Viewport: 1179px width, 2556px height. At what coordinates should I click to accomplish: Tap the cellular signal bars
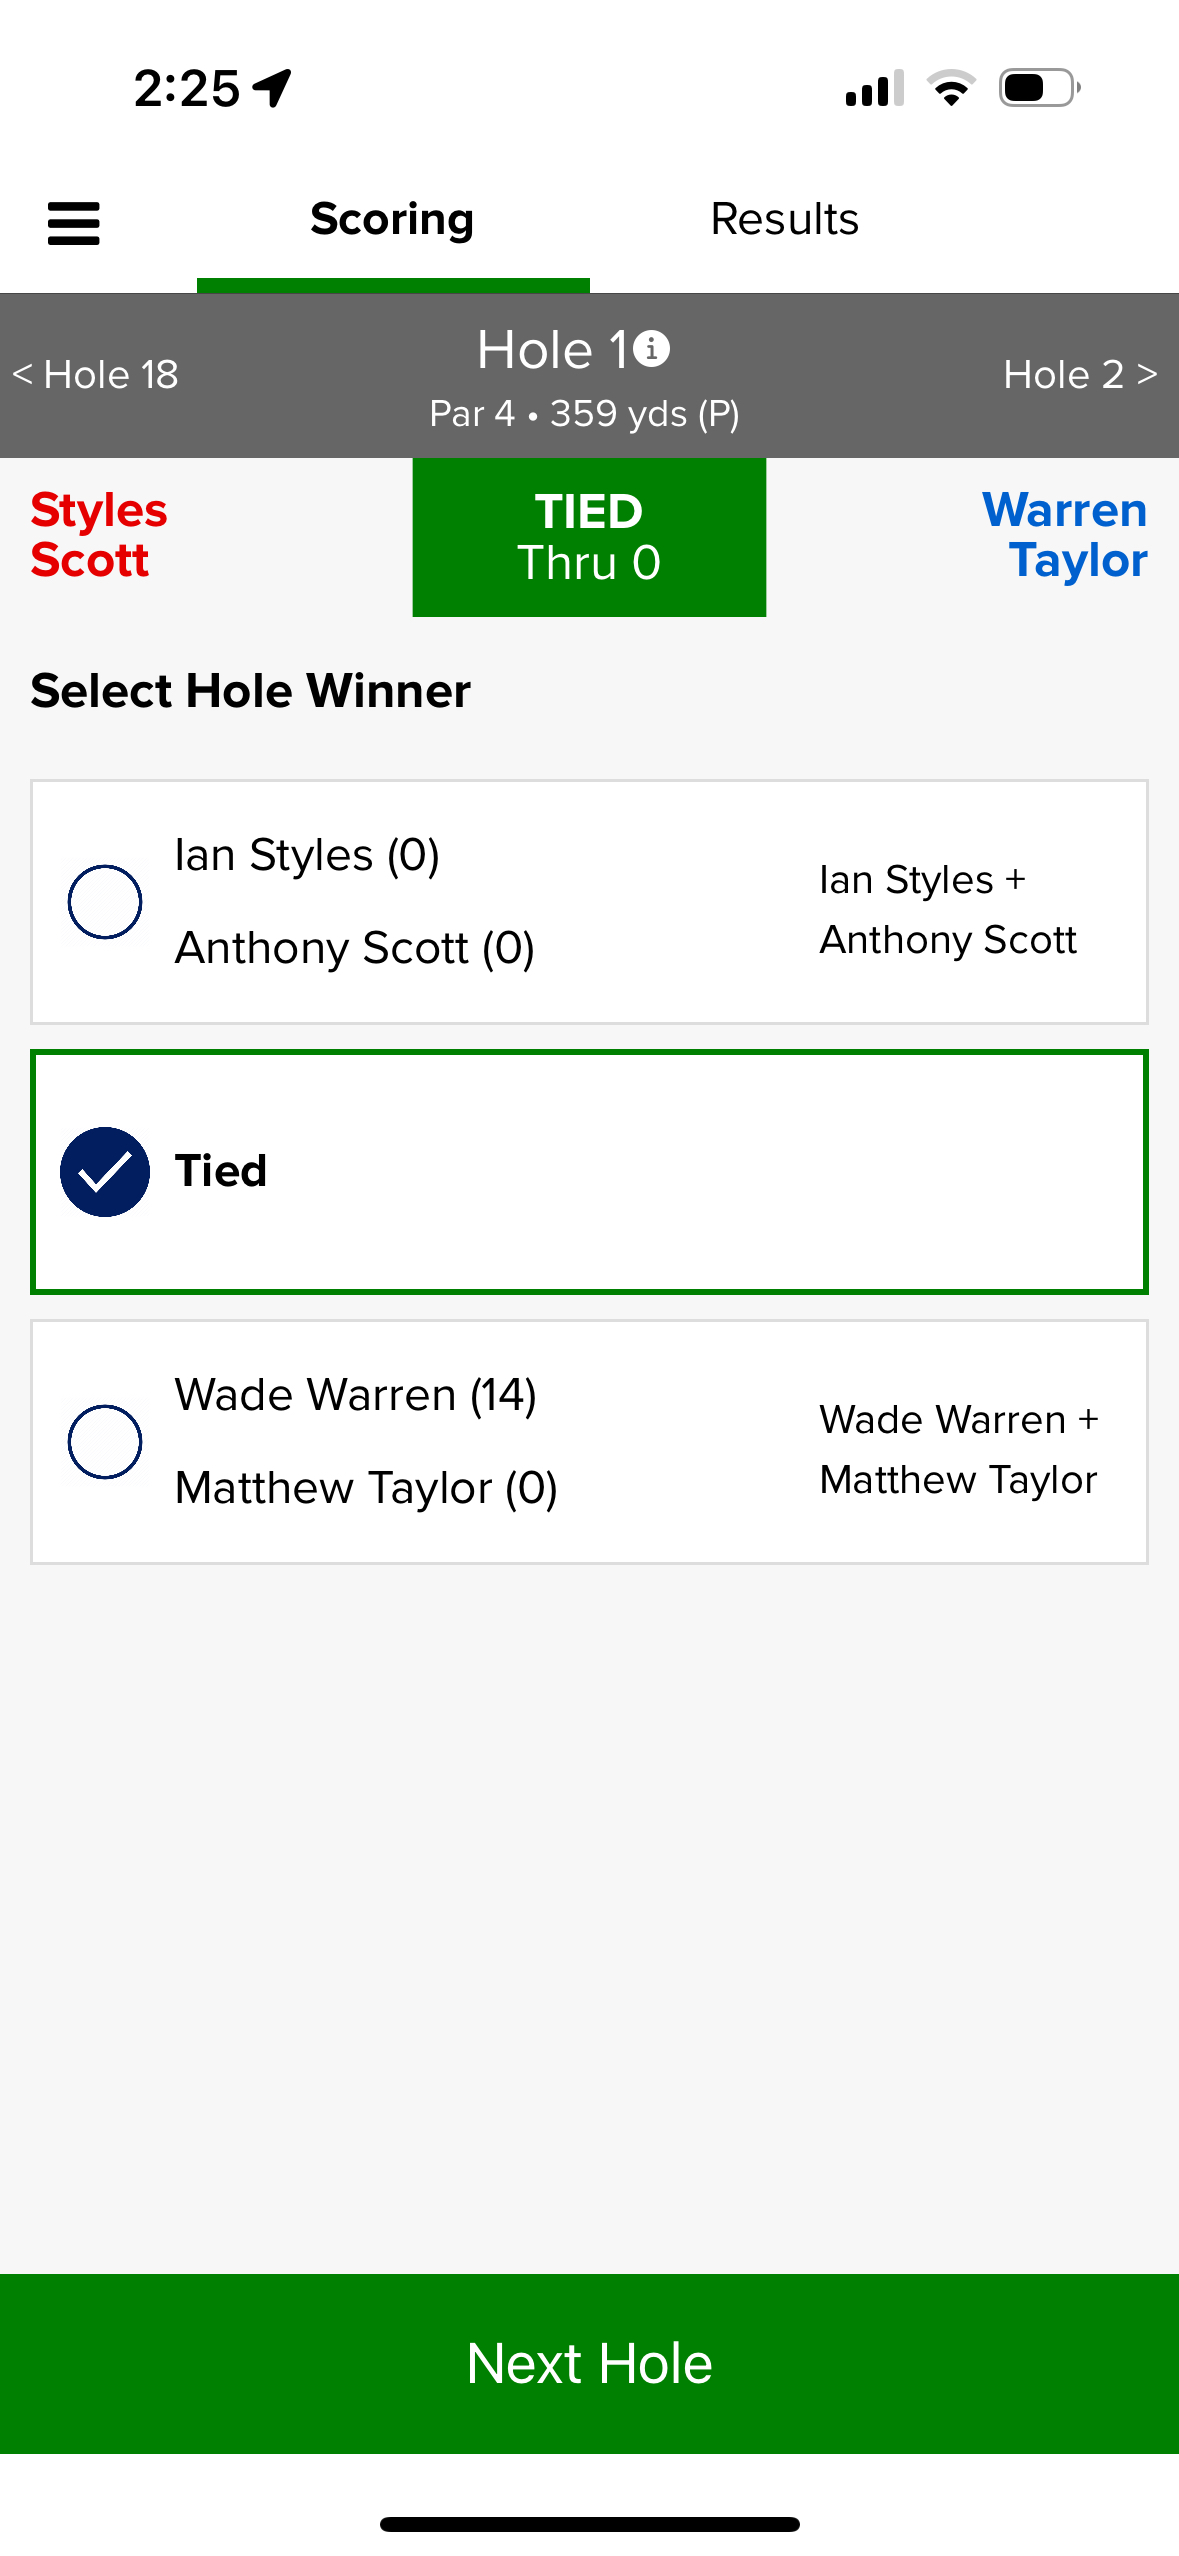point(874,88)
